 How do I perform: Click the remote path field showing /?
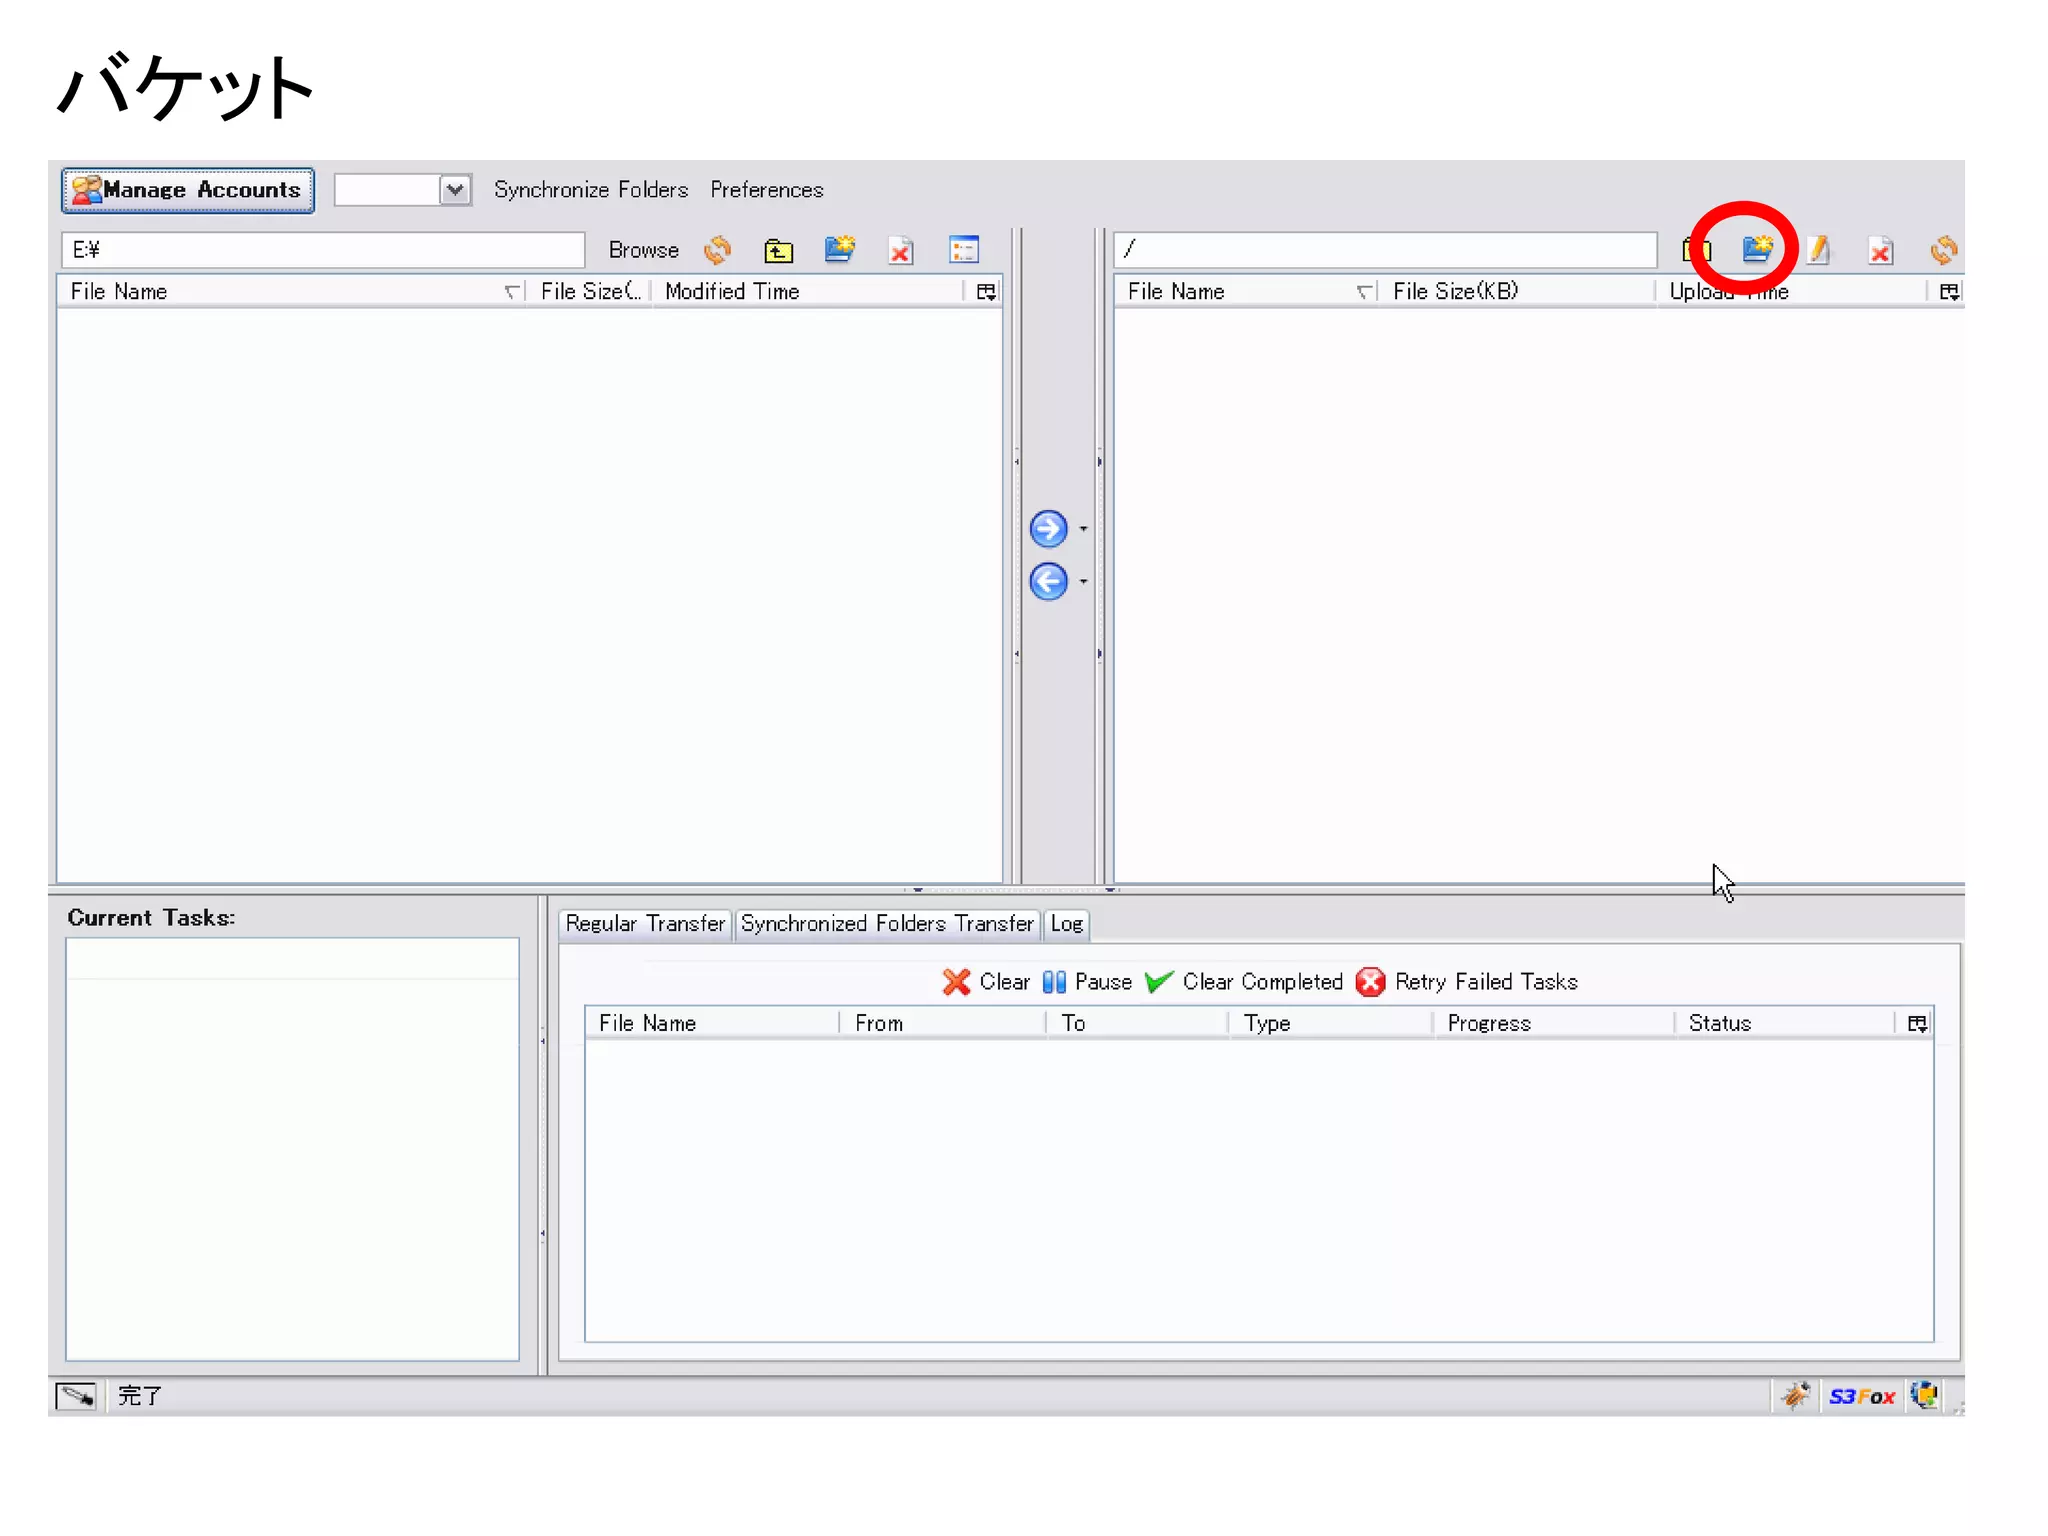[x=1386, y=250]
